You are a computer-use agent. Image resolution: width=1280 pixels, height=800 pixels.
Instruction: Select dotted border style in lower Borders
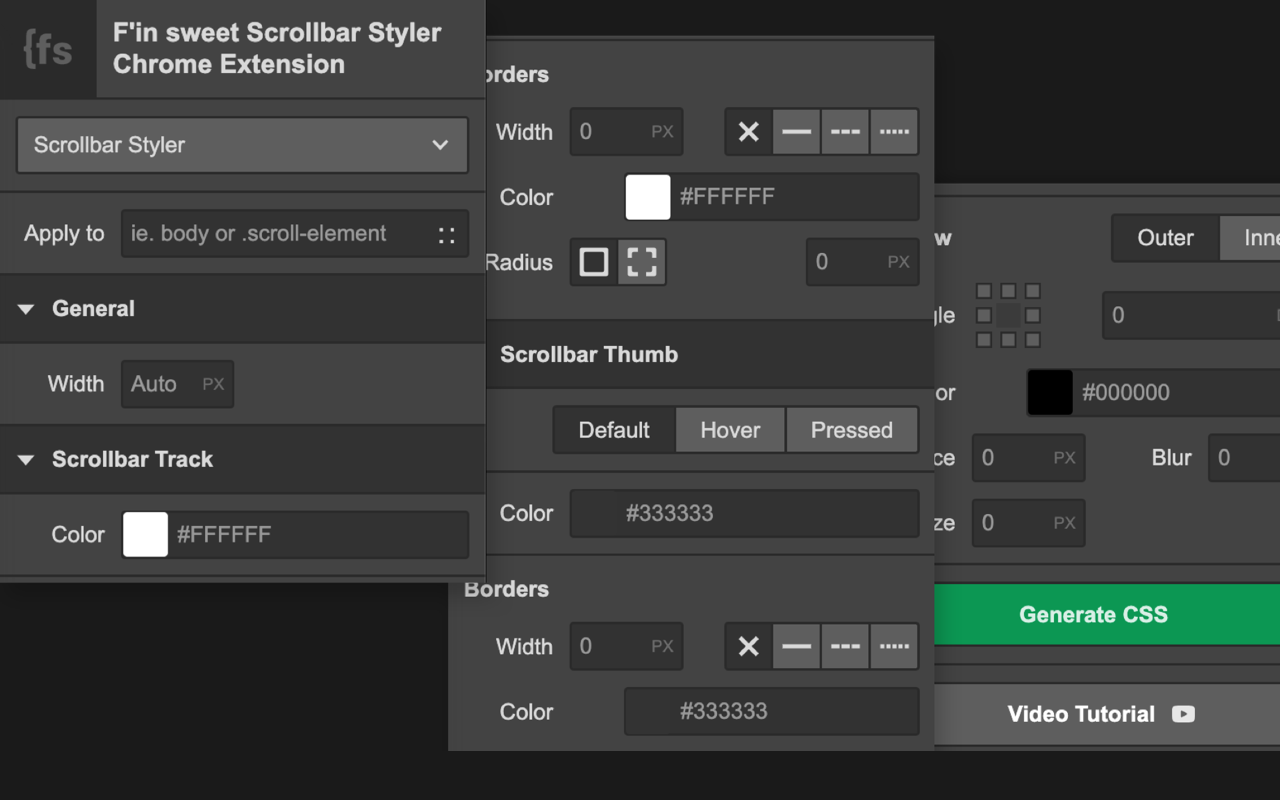point(894,647)
